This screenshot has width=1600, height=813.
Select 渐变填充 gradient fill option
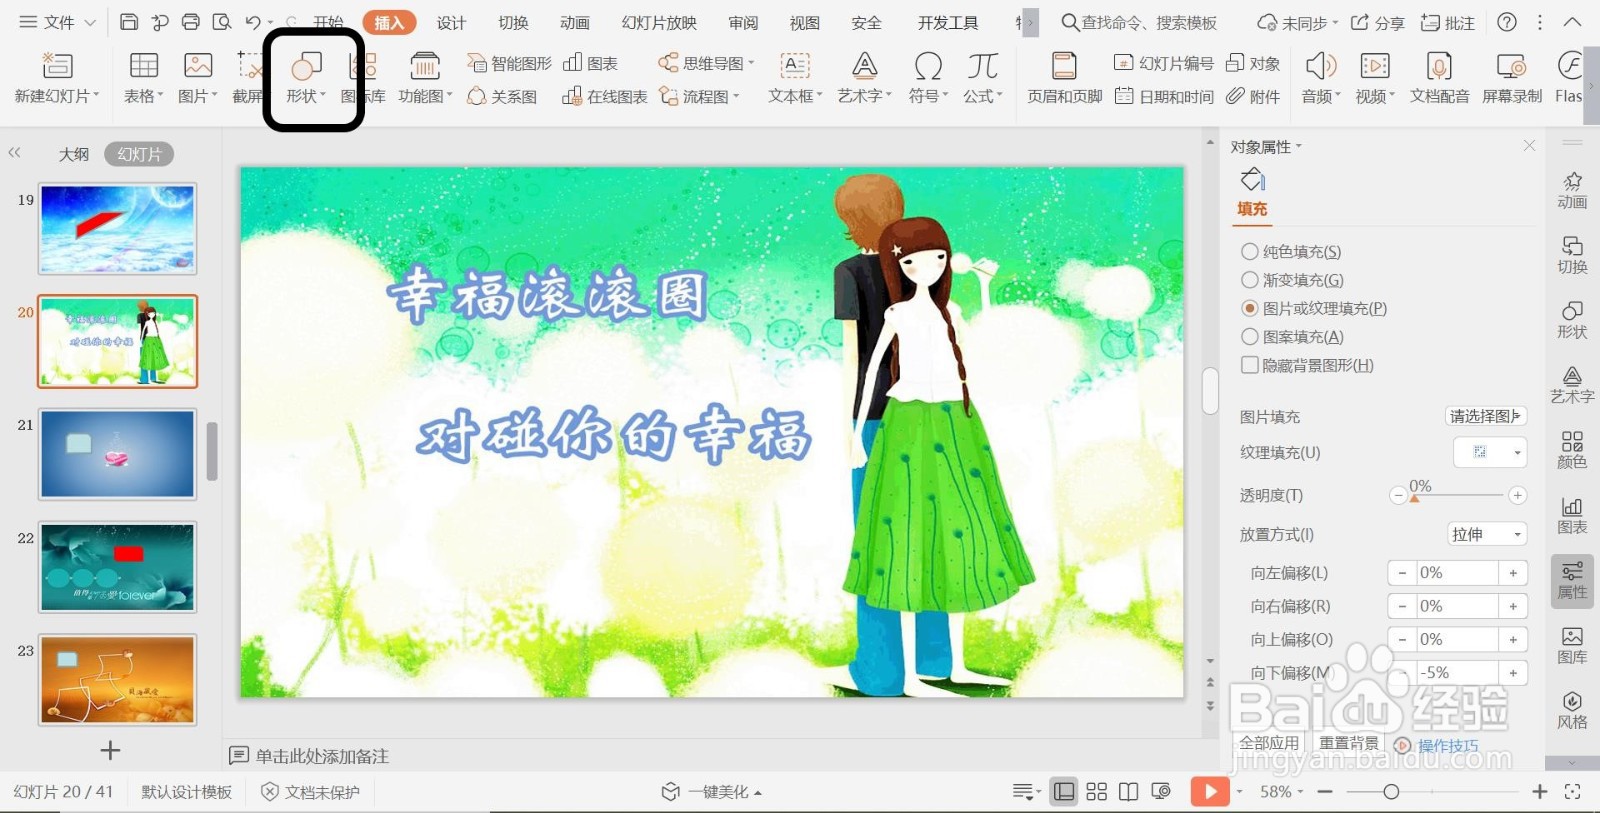click(x=1292, y=280)
